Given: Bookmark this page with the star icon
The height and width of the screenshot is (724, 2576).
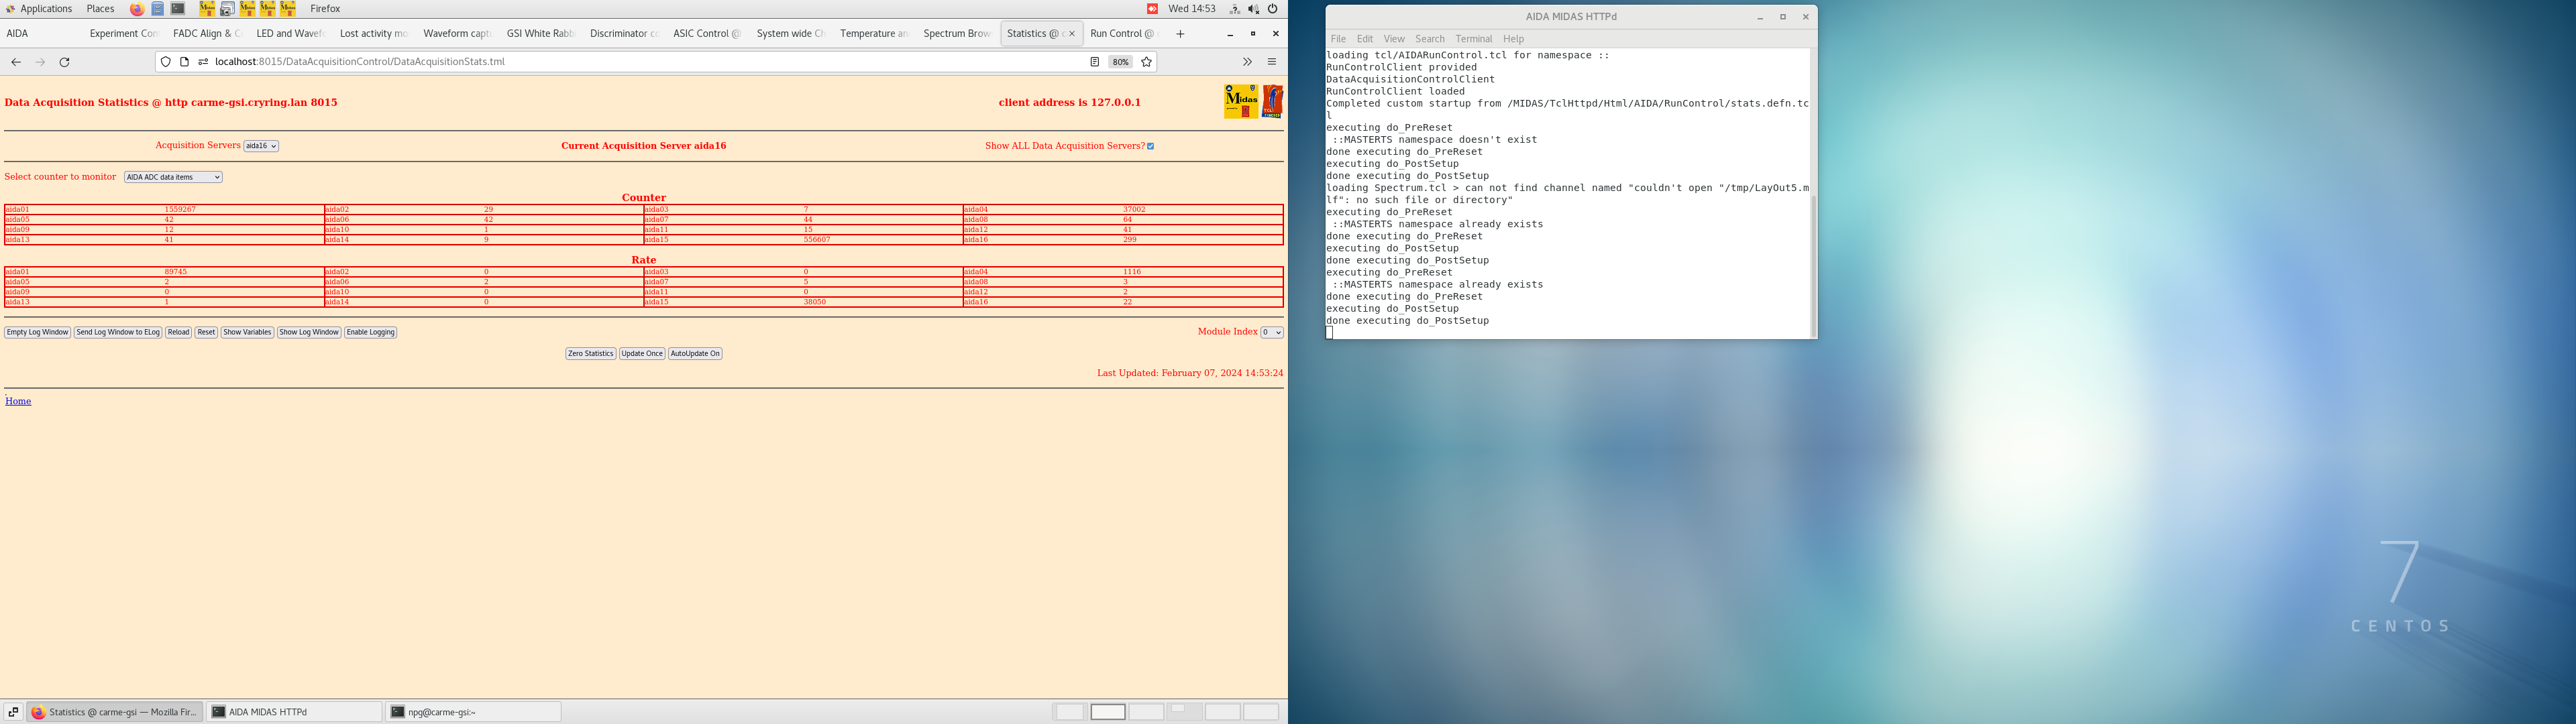Looking at the screenshot, I should [1146, 62].
